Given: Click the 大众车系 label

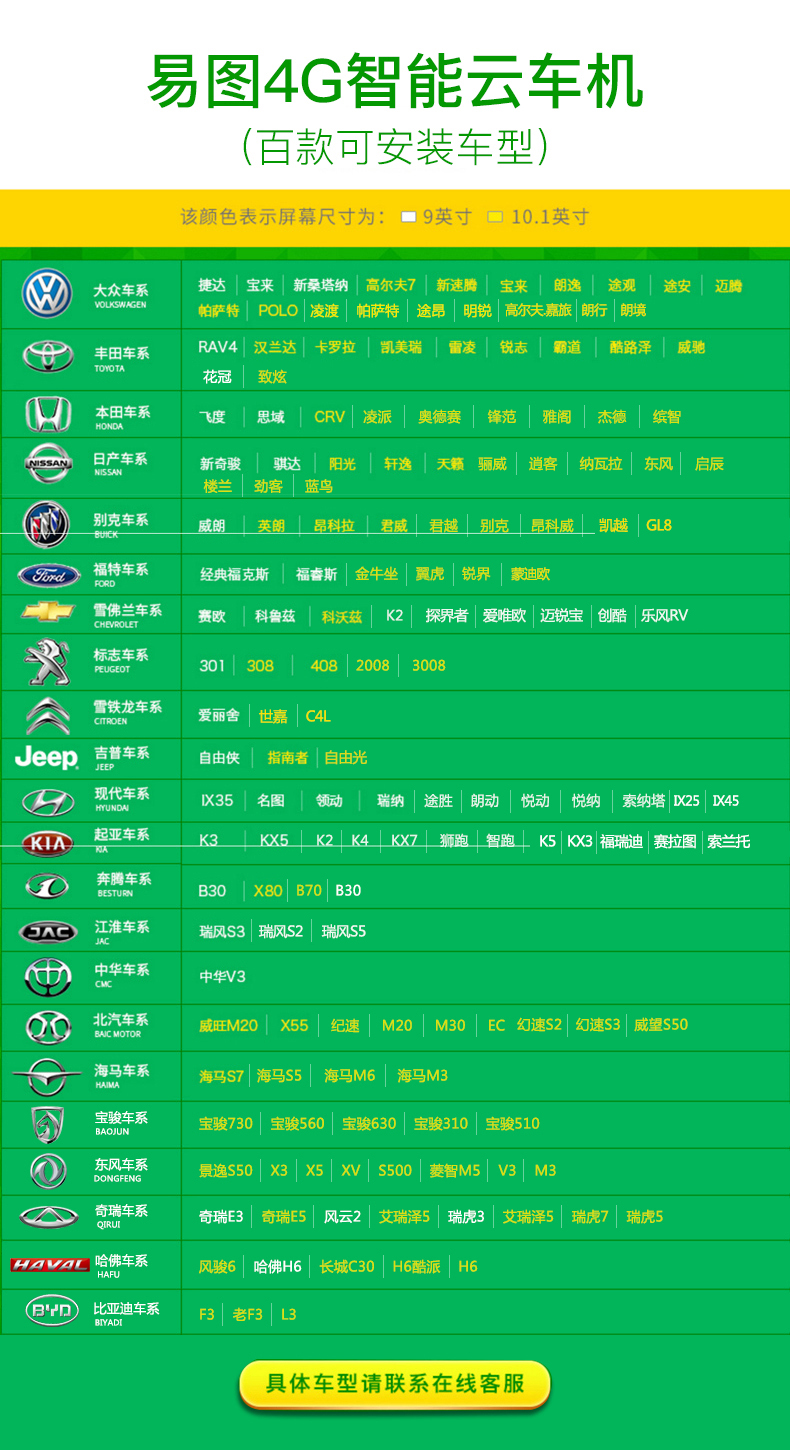Looking at the screenshot, I should click(121, 290).
